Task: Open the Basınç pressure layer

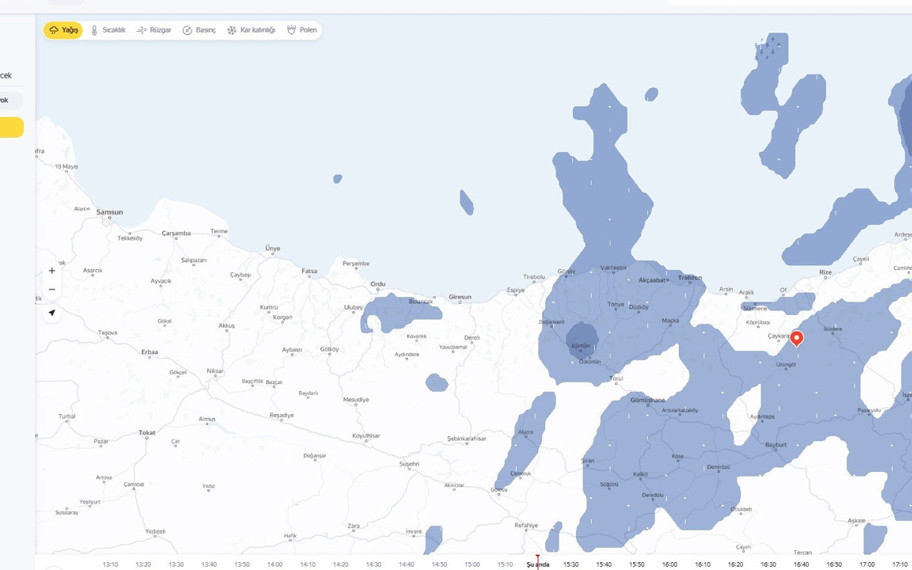Action: click(x=199, y=30)
